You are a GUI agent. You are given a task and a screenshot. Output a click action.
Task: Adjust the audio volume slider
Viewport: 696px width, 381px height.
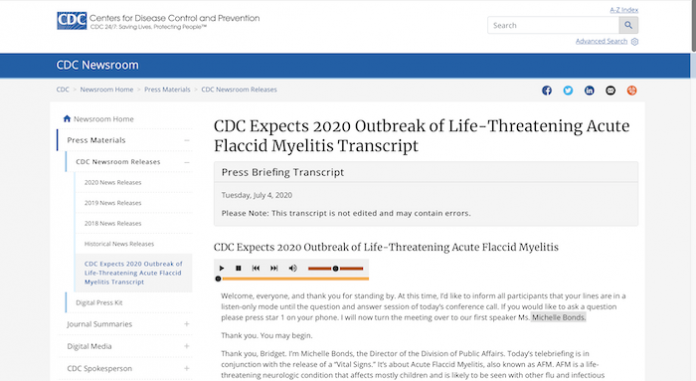pyautogui.click(x=336, y=268)
